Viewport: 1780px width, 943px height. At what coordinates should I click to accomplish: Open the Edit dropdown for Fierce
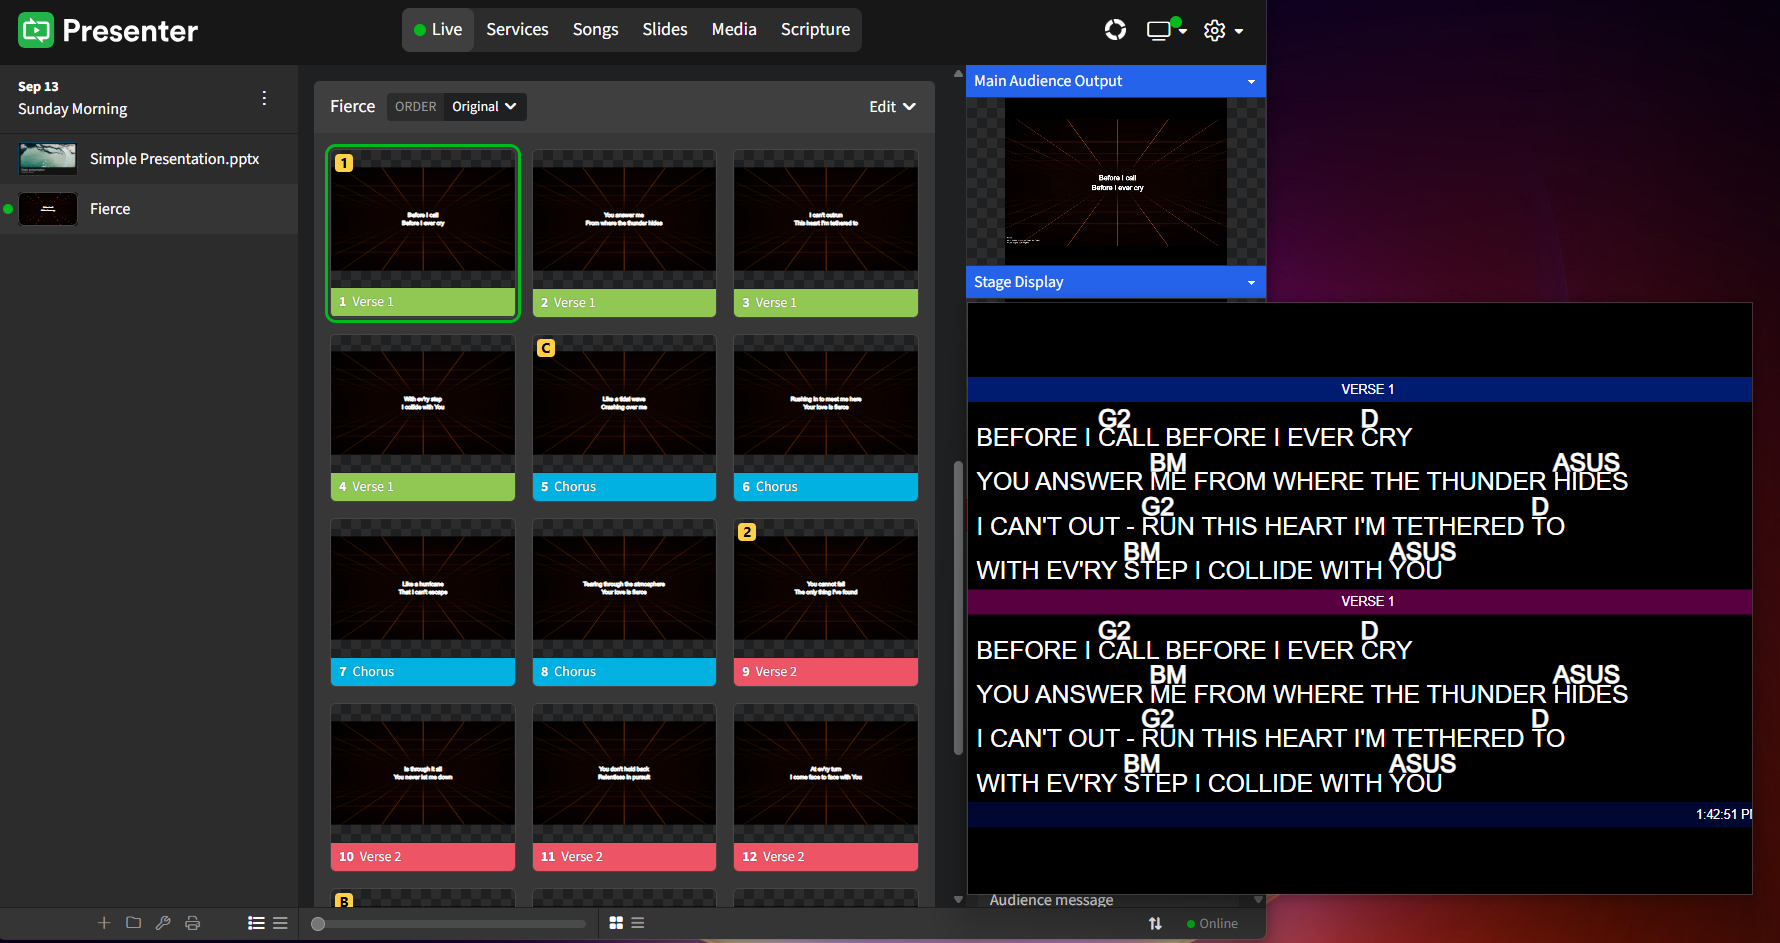tap(892, 107)
